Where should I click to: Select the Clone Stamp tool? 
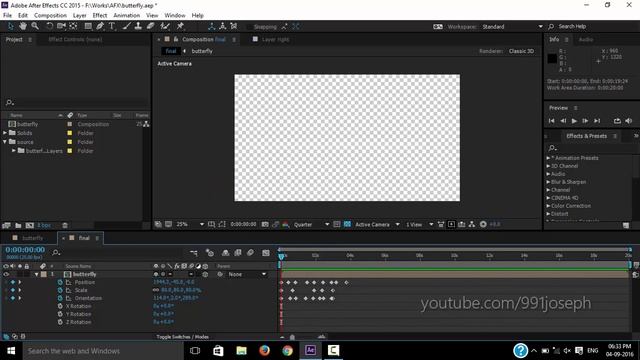(x=138, y=26)
